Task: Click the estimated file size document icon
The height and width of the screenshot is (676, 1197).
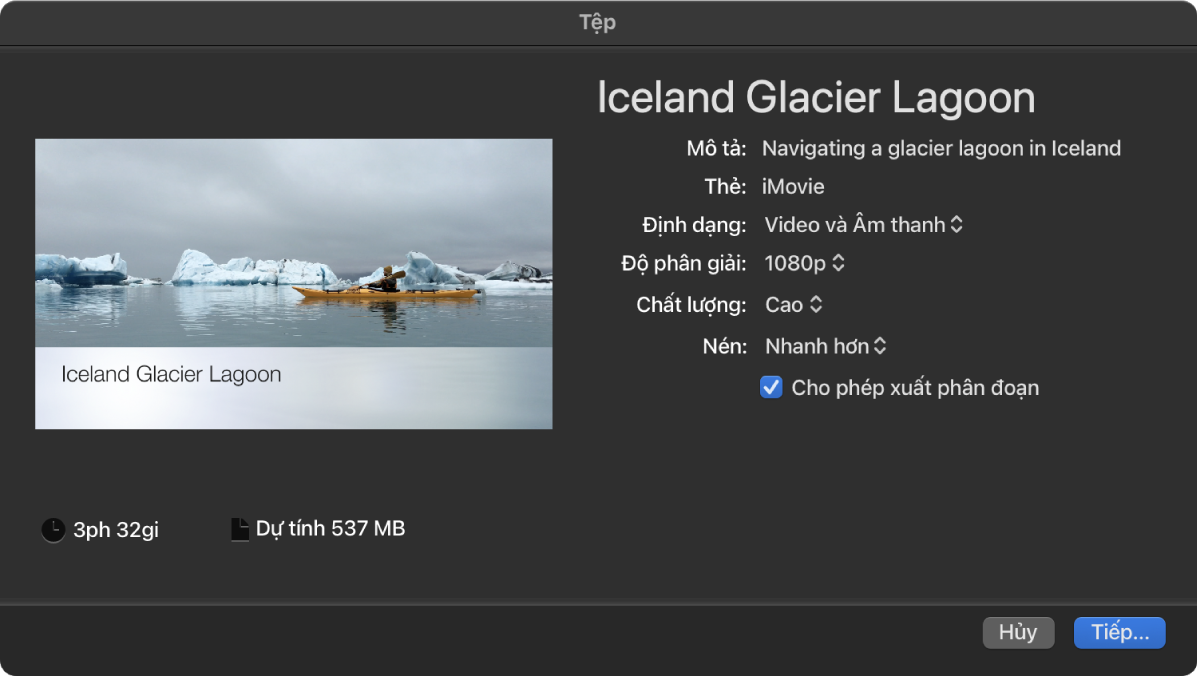Action: click(240, 529)
